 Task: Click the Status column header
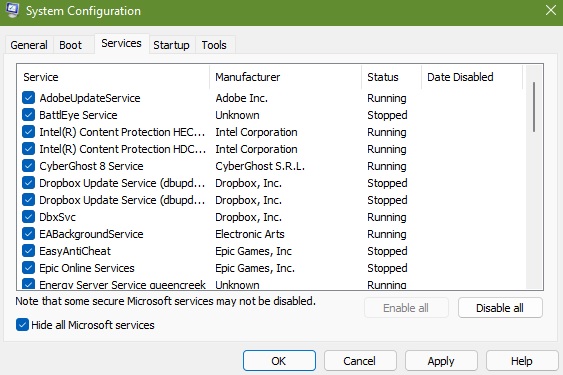pos(391,77)
